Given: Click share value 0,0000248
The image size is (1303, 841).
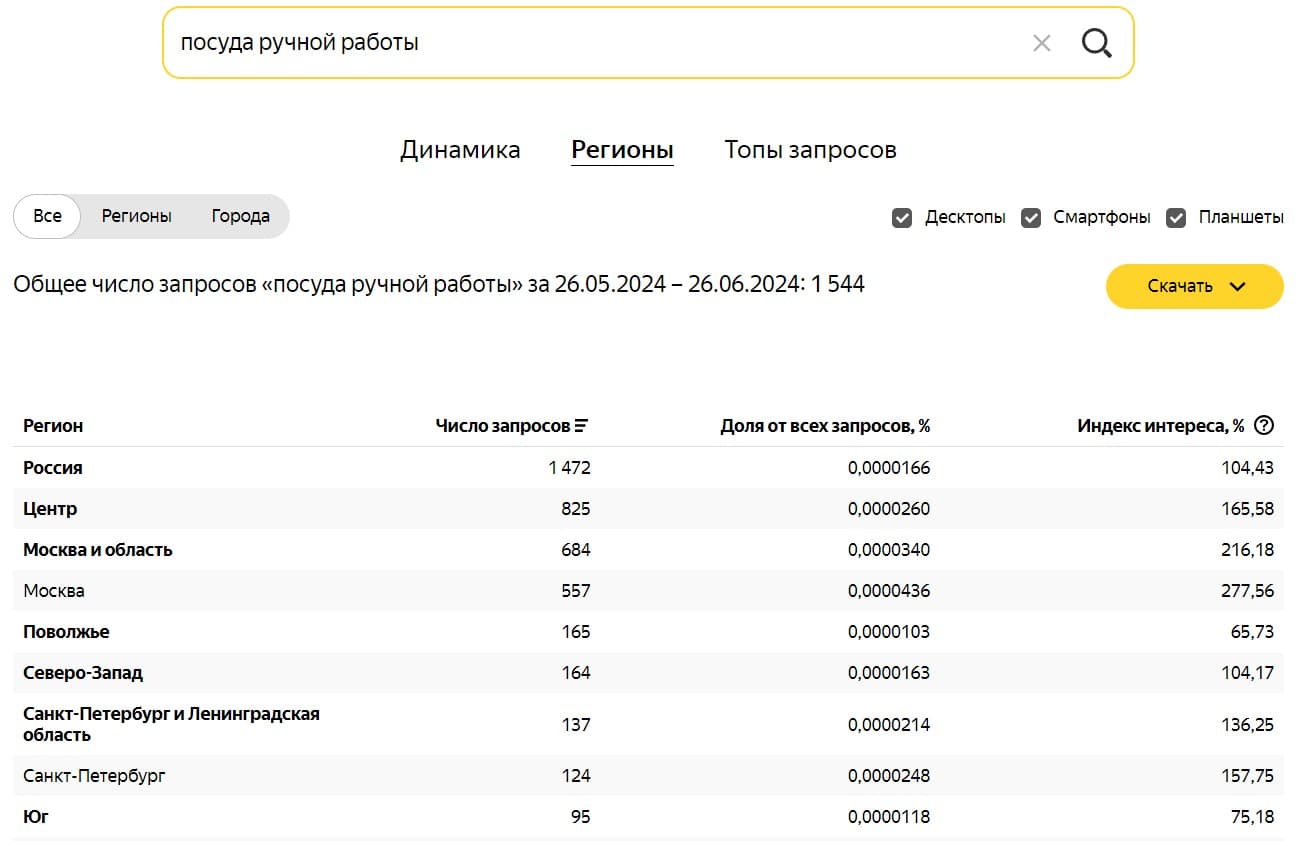Looking at the screenshot, I should point(889,775).
